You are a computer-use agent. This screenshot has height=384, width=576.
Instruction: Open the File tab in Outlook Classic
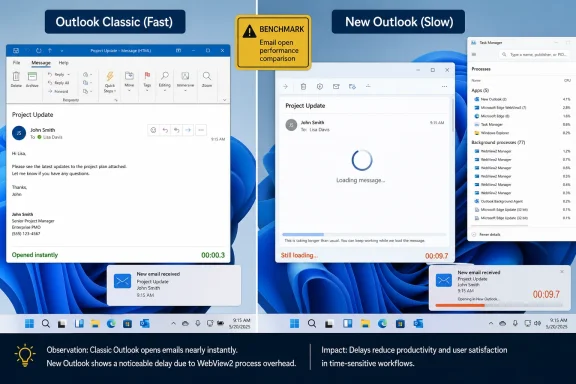(17, 63)
